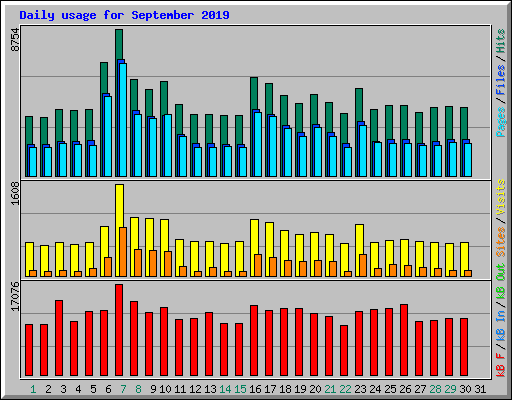This screenshot has width=512, height=400.
Task: Click the 'kB In' legend label
Action: [501, 326]
